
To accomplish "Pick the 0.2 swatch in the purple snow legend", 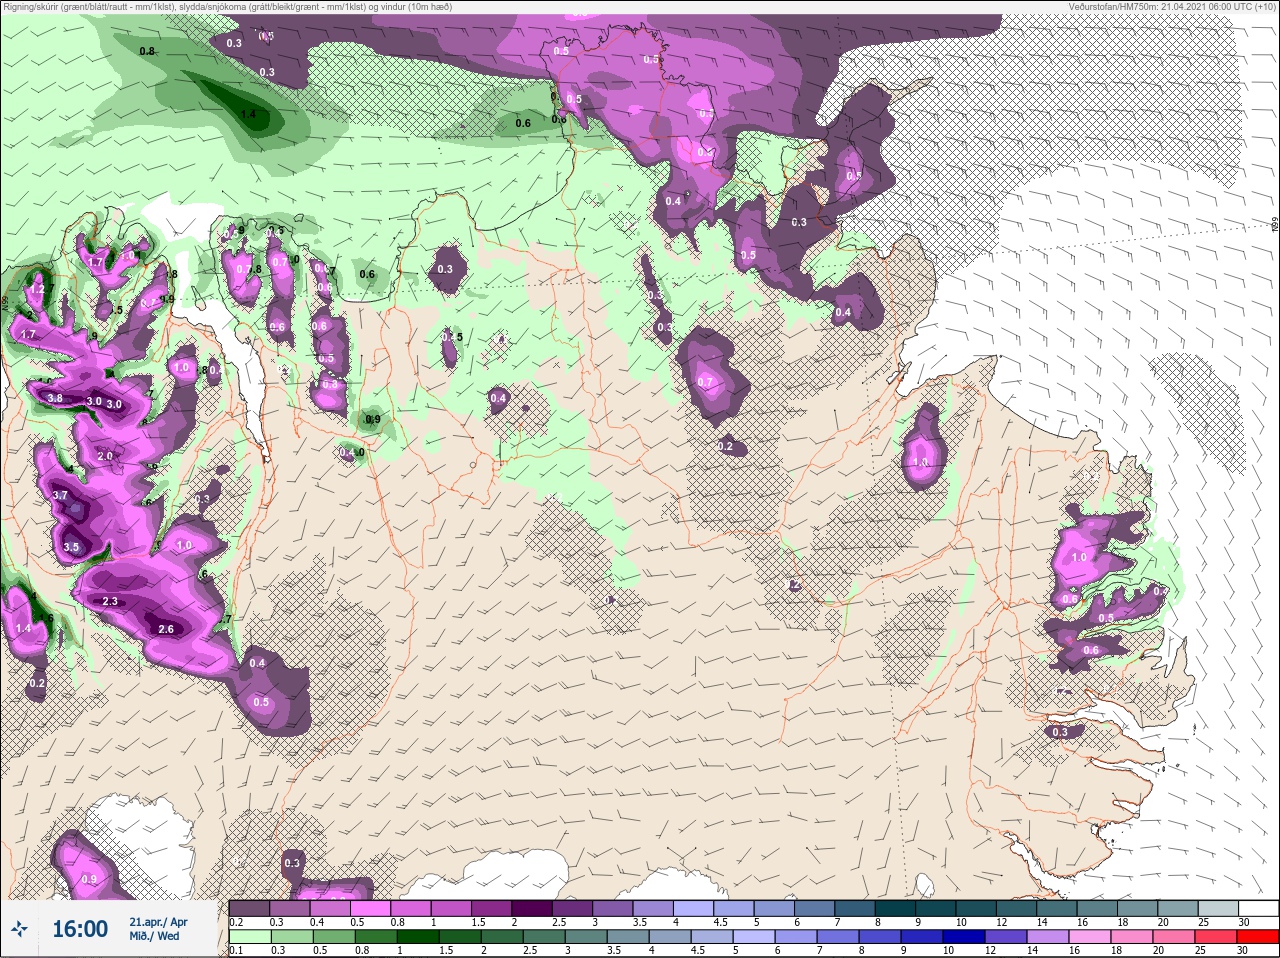I will 249,908.
